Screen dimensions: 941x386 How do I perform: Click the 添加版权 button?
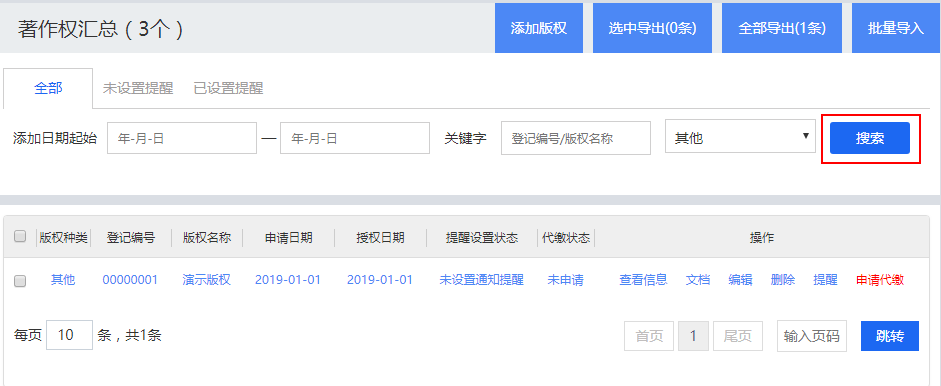point(539,28)
